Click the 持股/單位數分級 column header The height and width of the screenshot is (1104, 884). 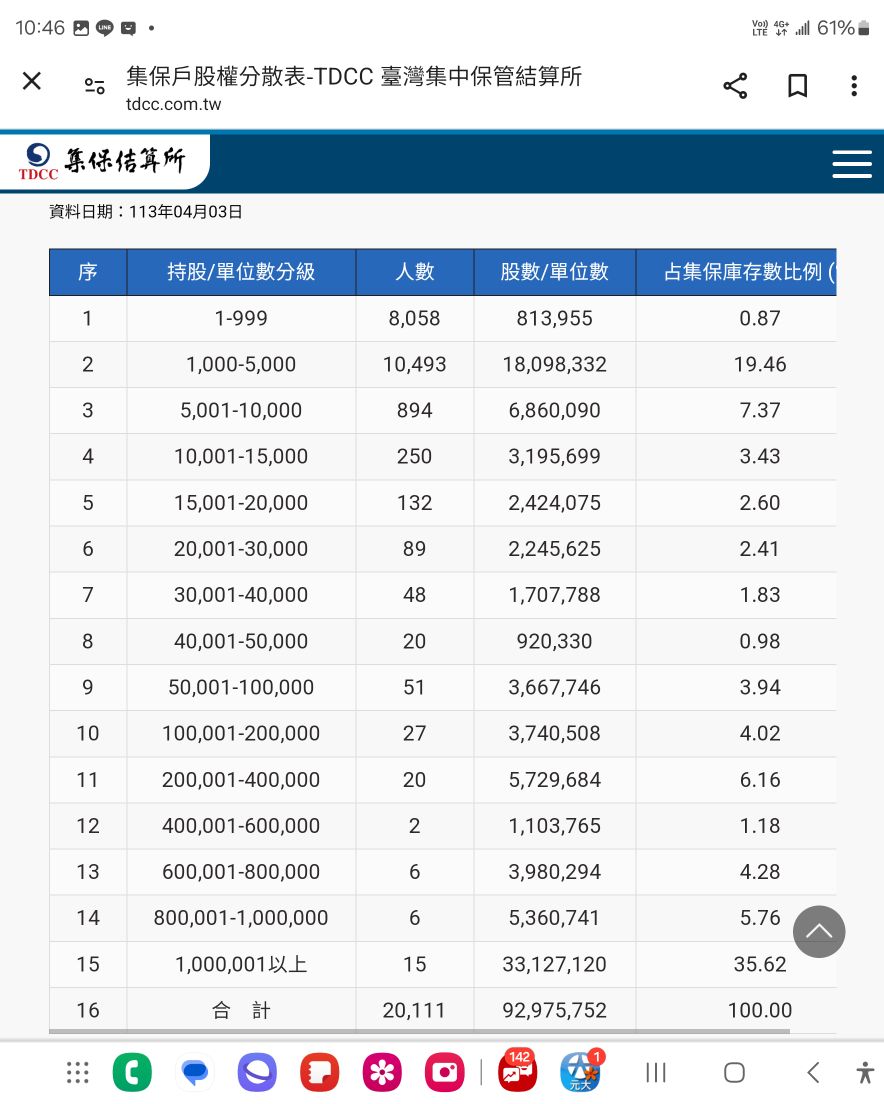coord(241,272)
